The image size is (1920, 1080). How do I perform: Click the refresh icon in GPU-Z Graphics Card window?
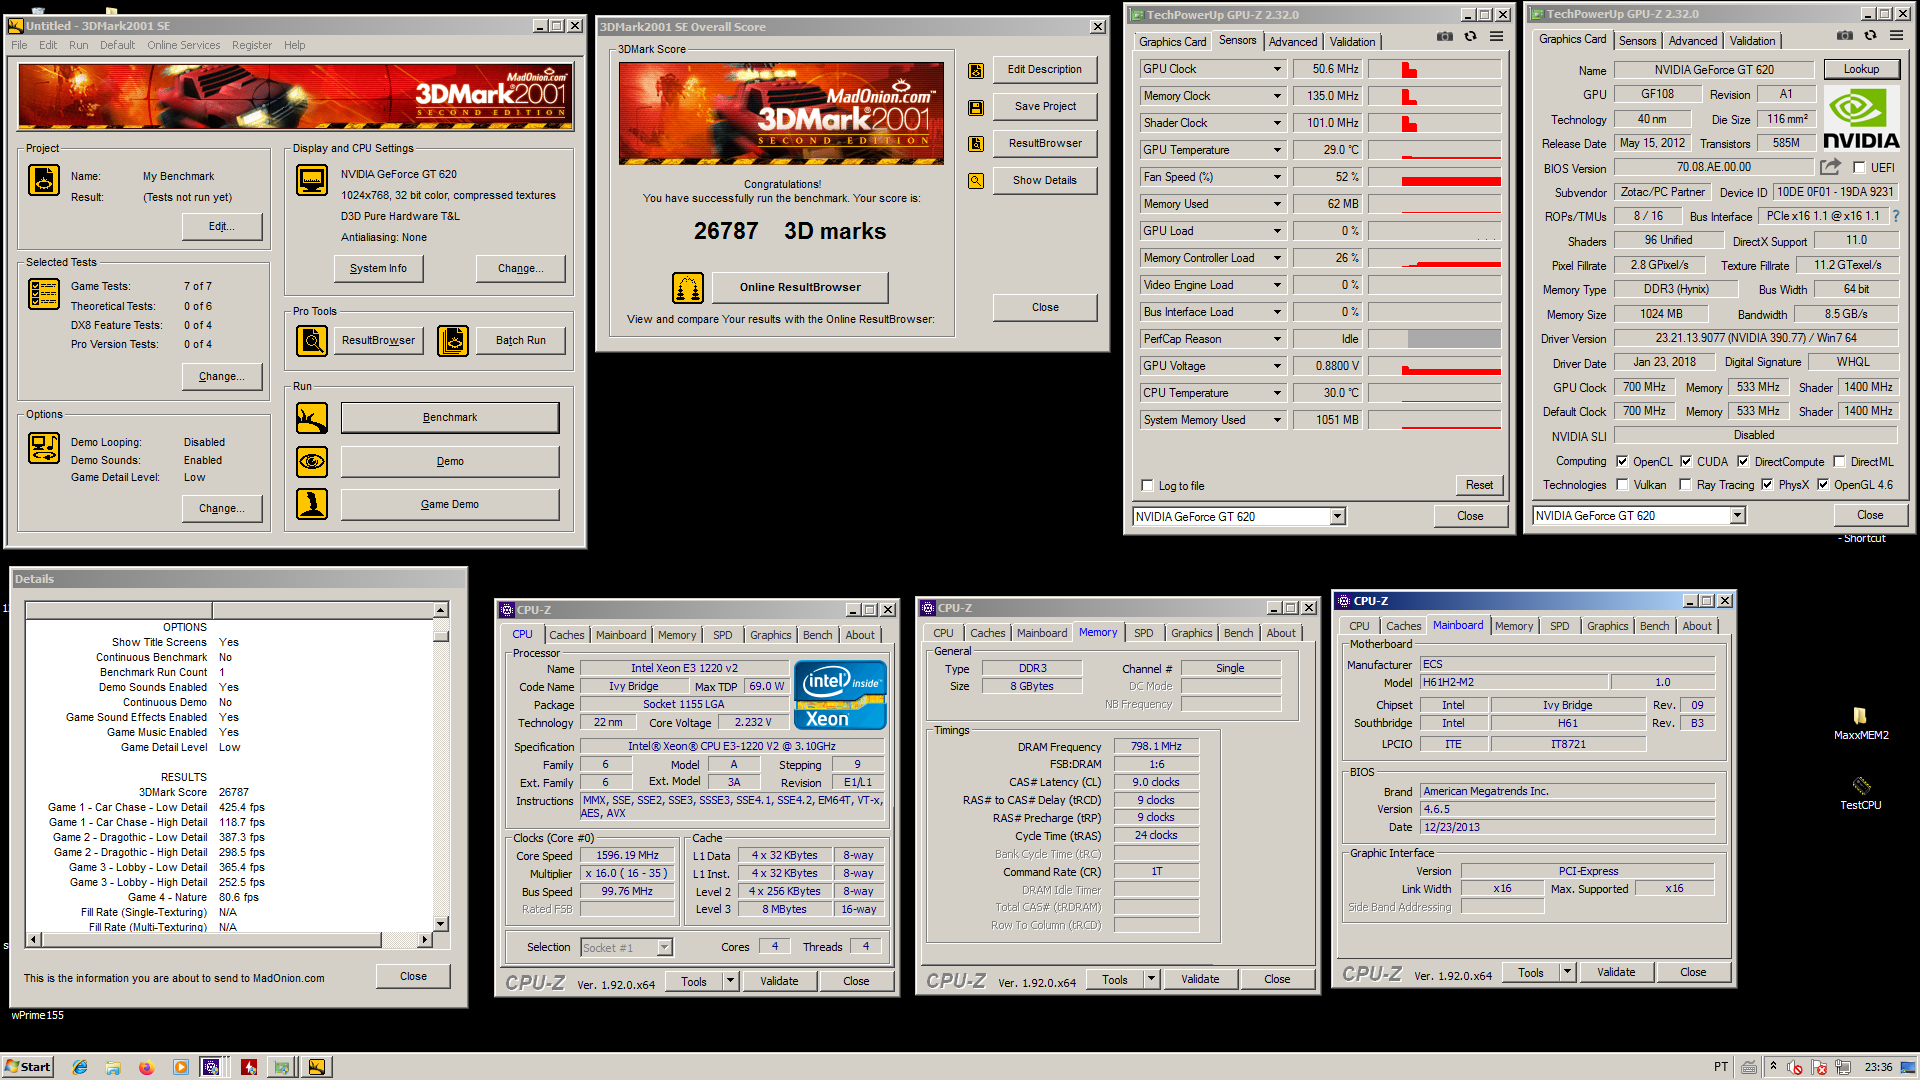[1871, 36]
